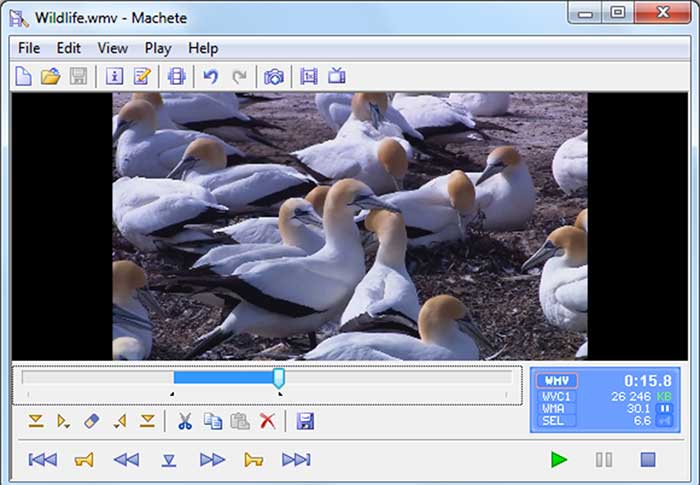This screenshot has width=700, height=485.
Task: Minimize the Machete window
Action: click(x=585, y=13)
